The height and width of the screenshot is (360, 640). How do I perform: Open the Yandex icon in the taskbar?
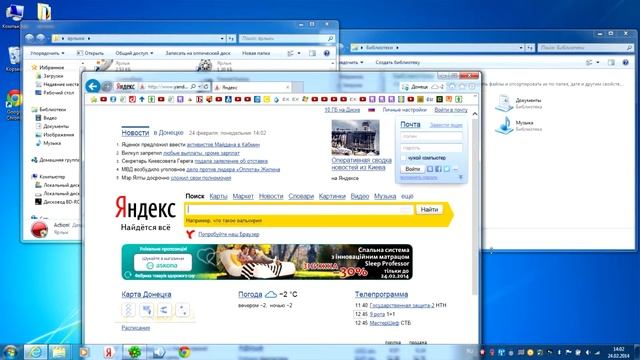pos(109,352)
